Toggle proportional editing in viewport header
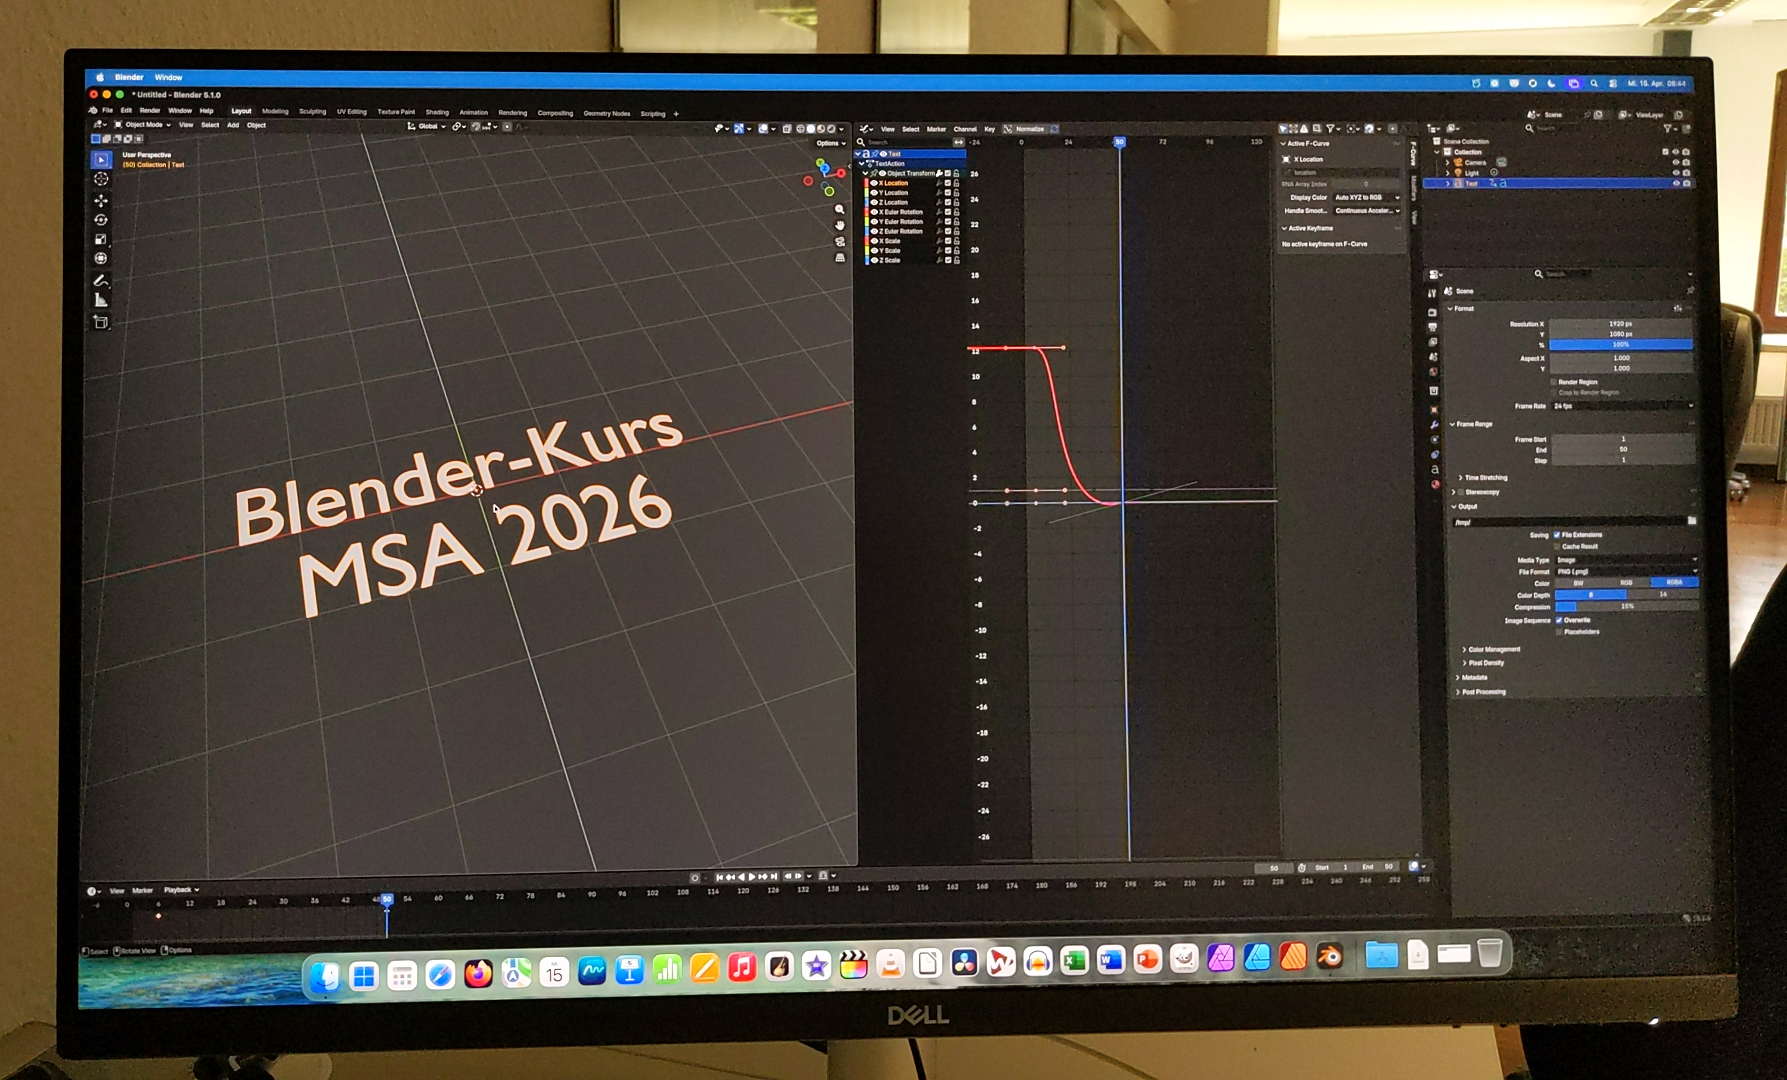The image size is (1787, 1080). pos(507,127)
